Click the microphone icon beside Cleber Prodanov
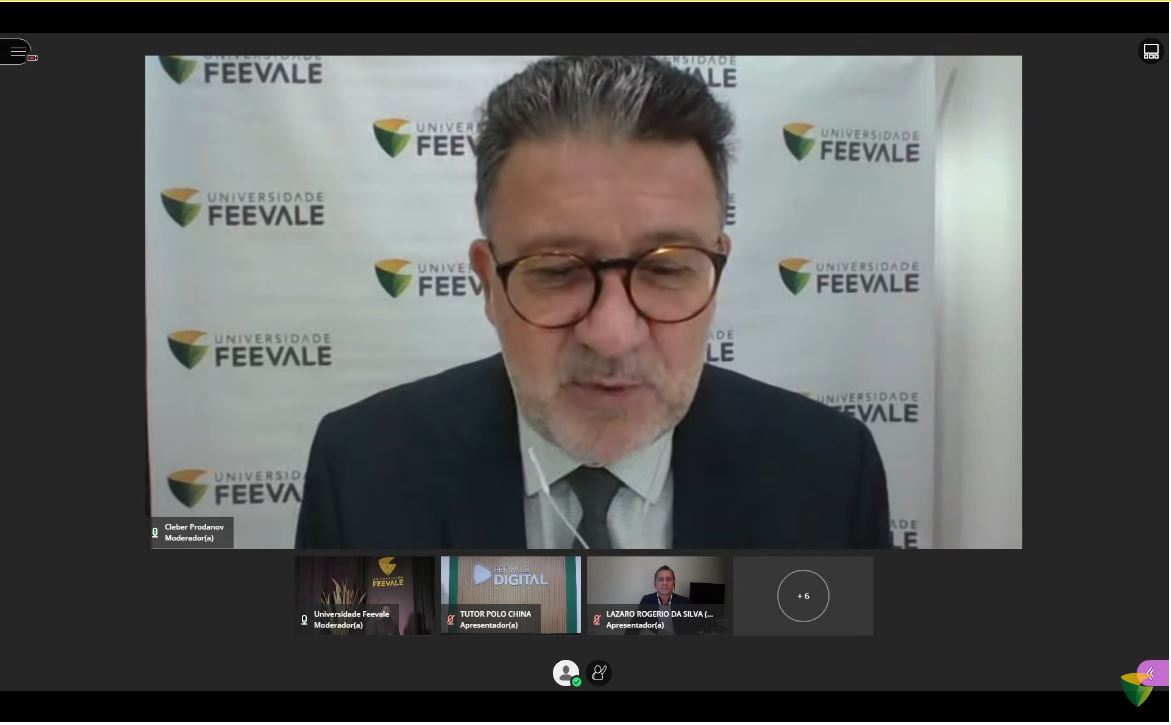Viewport: 1171px width, 725px height. click(155, 533)
